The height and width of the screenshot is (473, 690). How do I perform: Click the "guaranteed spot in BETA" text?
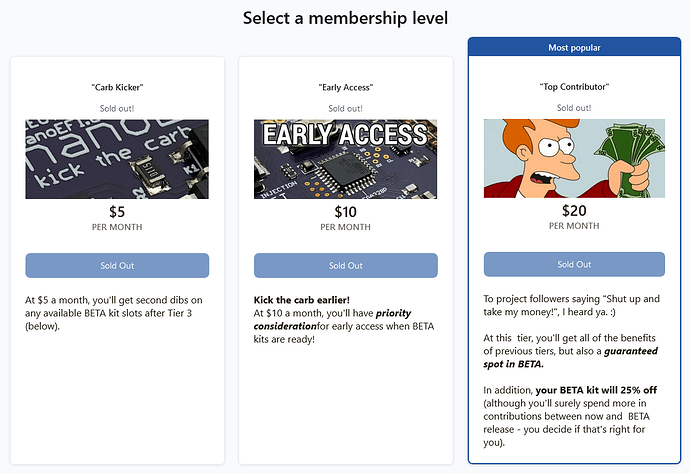pyautogui.click(x=570, y=357)
